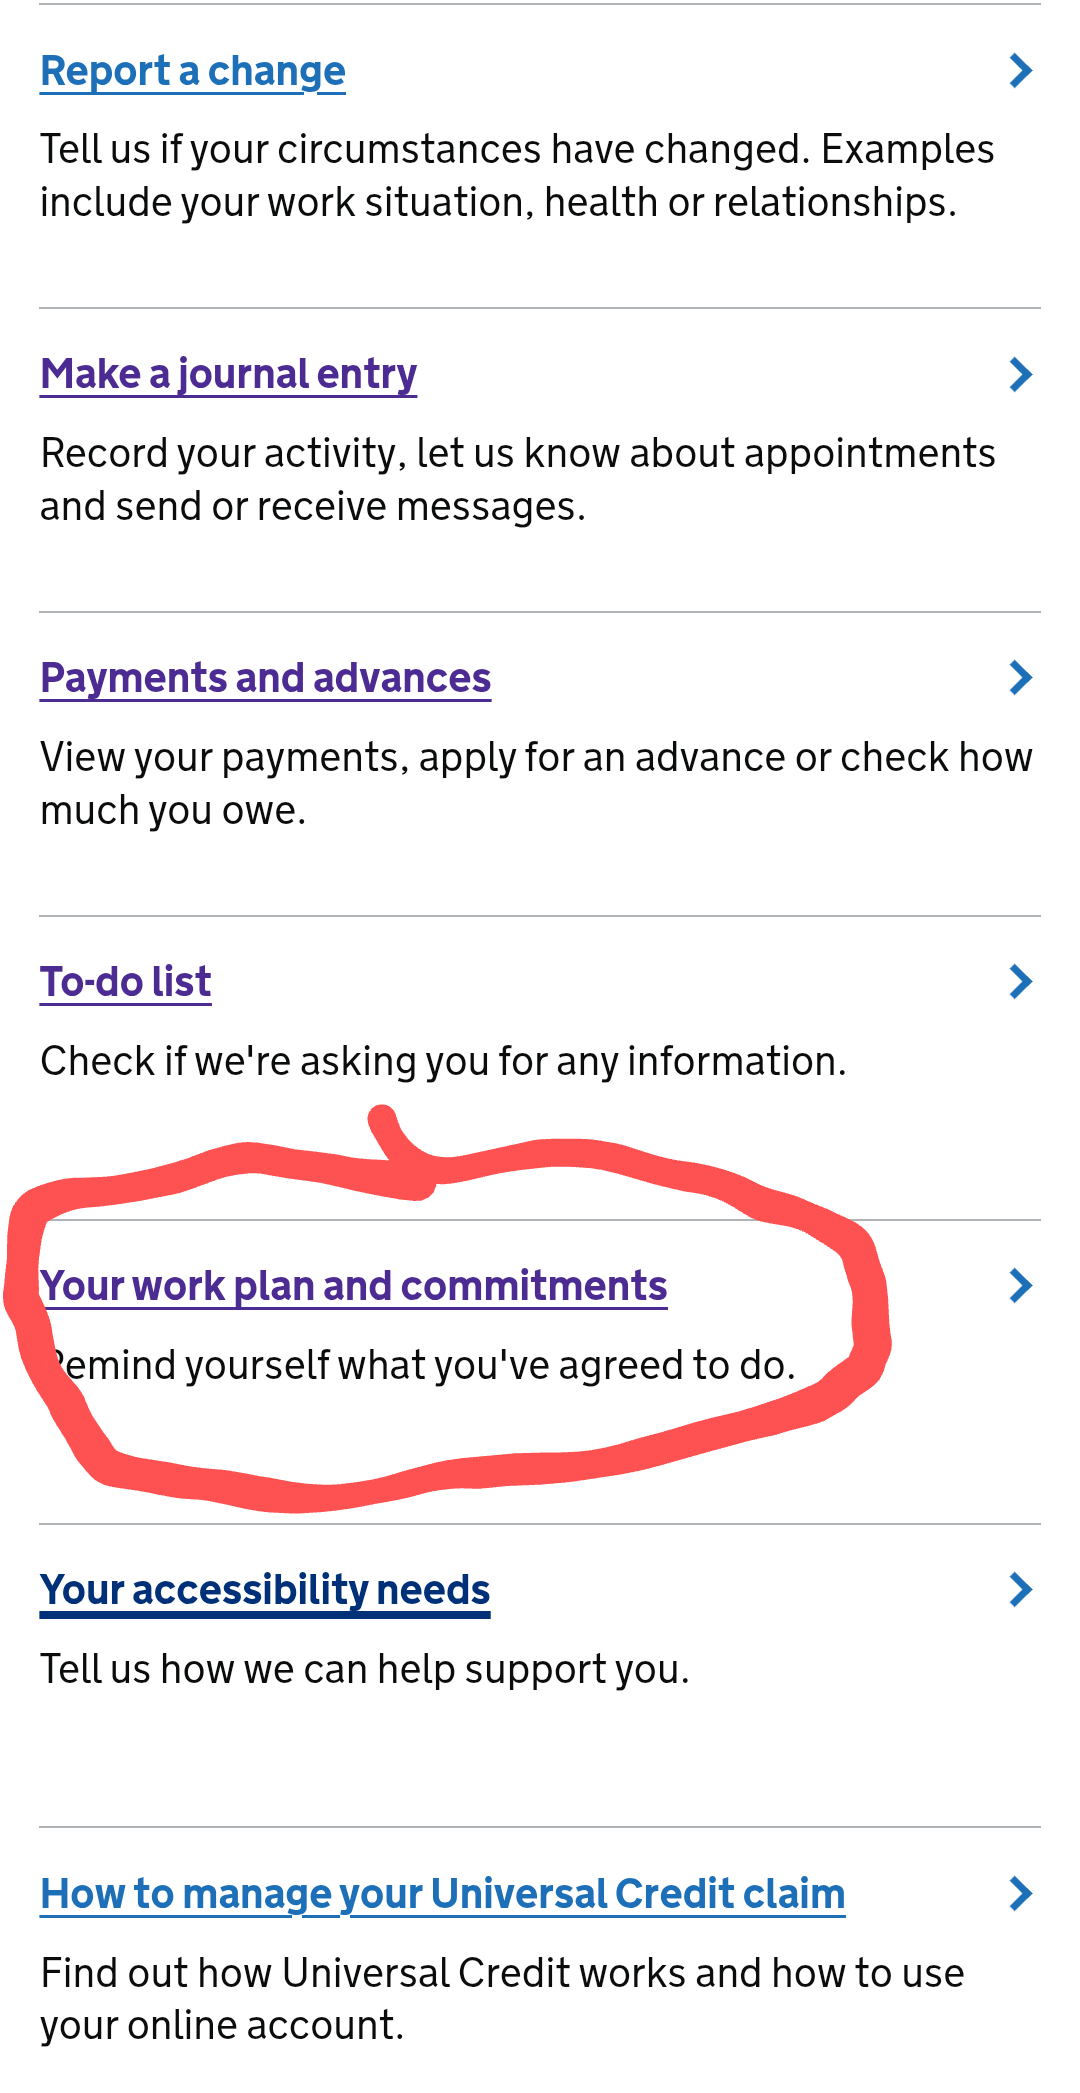The width and height of the screenshot is (1080, 2093).
Task: Click the Record your activity description
Action: (x=518, y=480)
